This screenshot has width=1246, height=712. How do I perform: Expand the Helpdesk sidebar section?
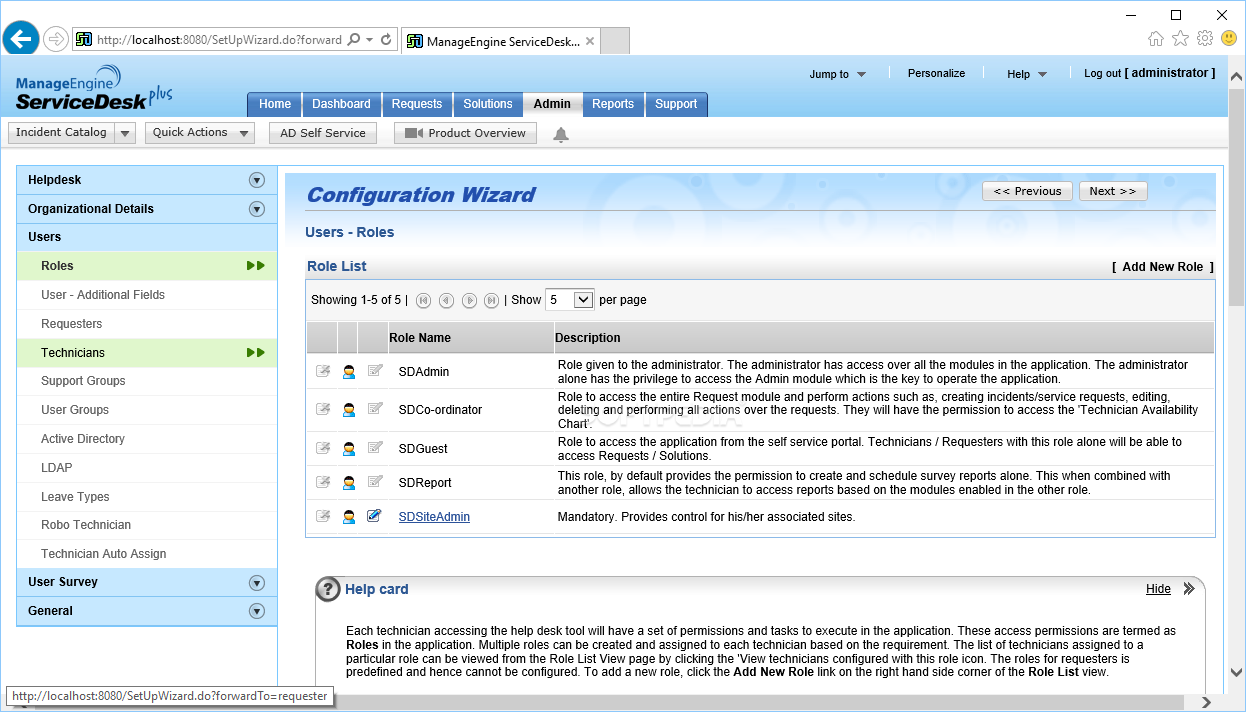pos(257,180)
